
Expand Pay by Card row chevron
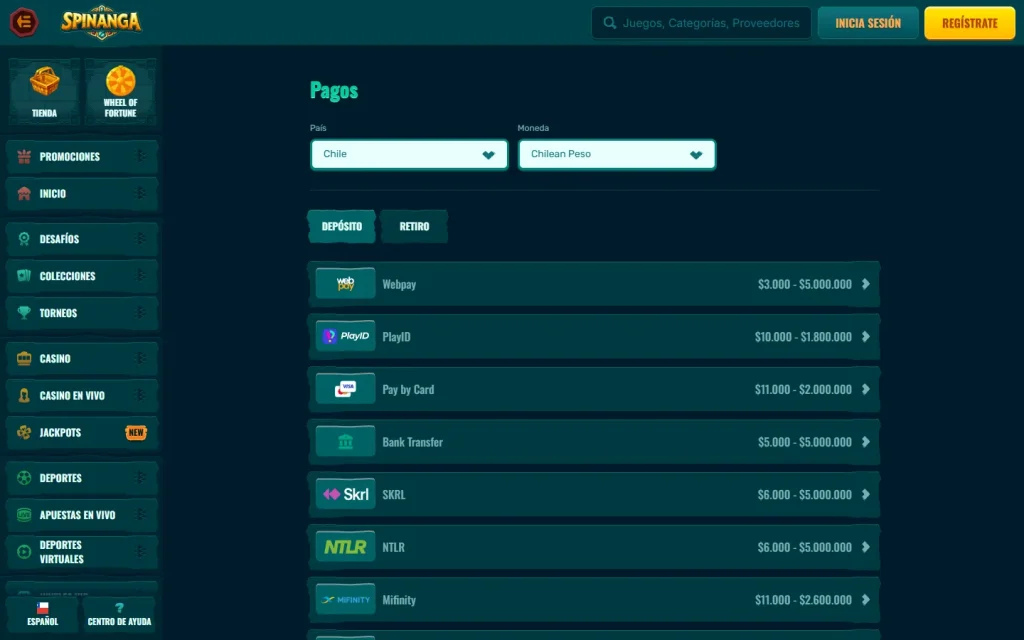point(865,389)
